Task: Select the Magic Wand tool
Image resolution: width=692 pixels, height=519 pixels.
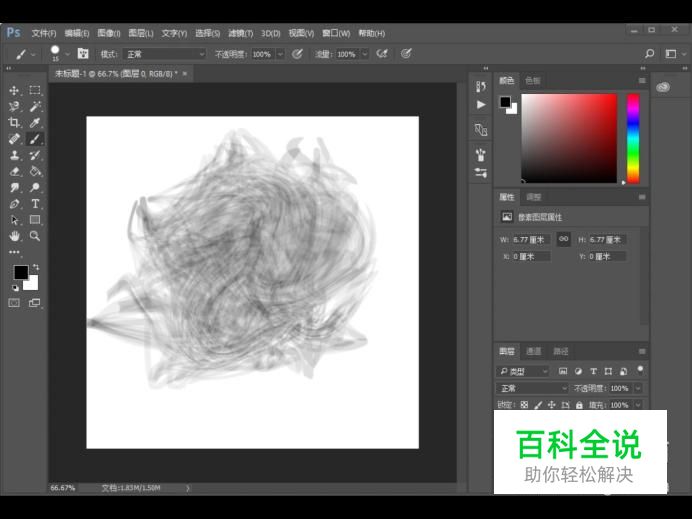Action: coord(35,106)
